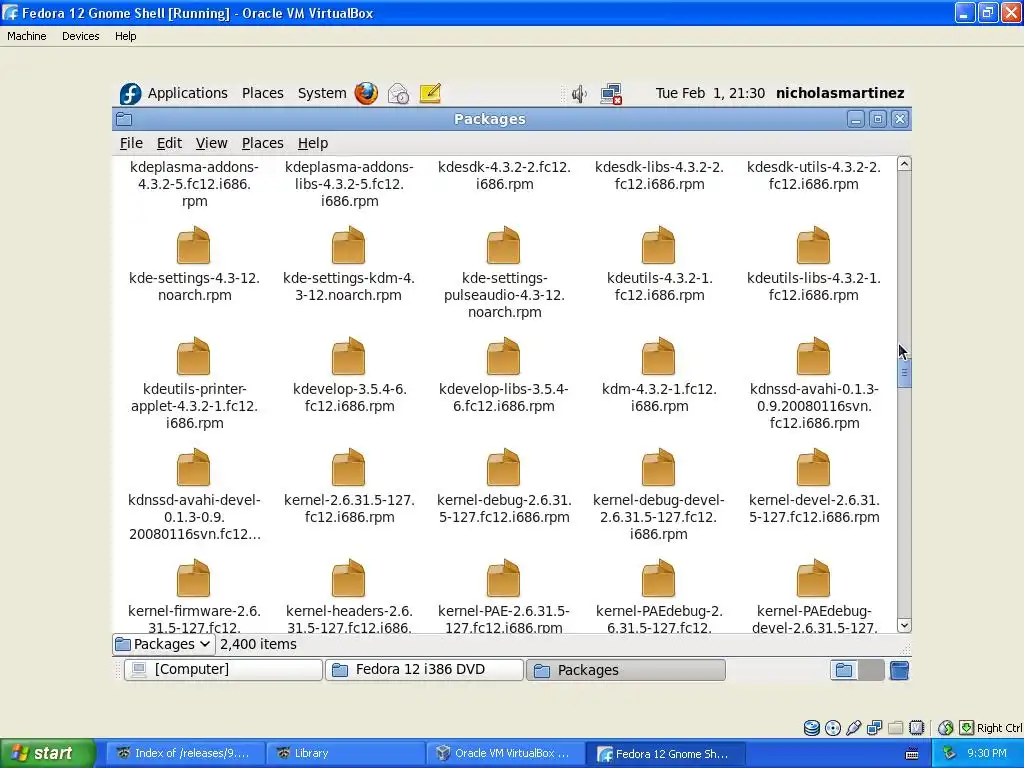Screen dimensions: 1024x768
Task: Click the first workspace switcher square
Action: [844, 670]
